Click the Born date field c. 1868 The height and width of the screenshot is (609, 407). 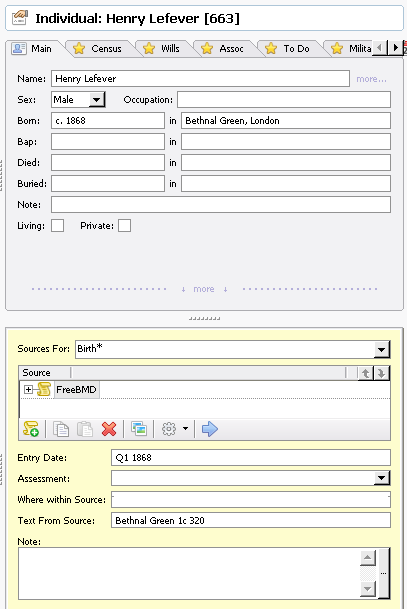click(x=108, y=121)
